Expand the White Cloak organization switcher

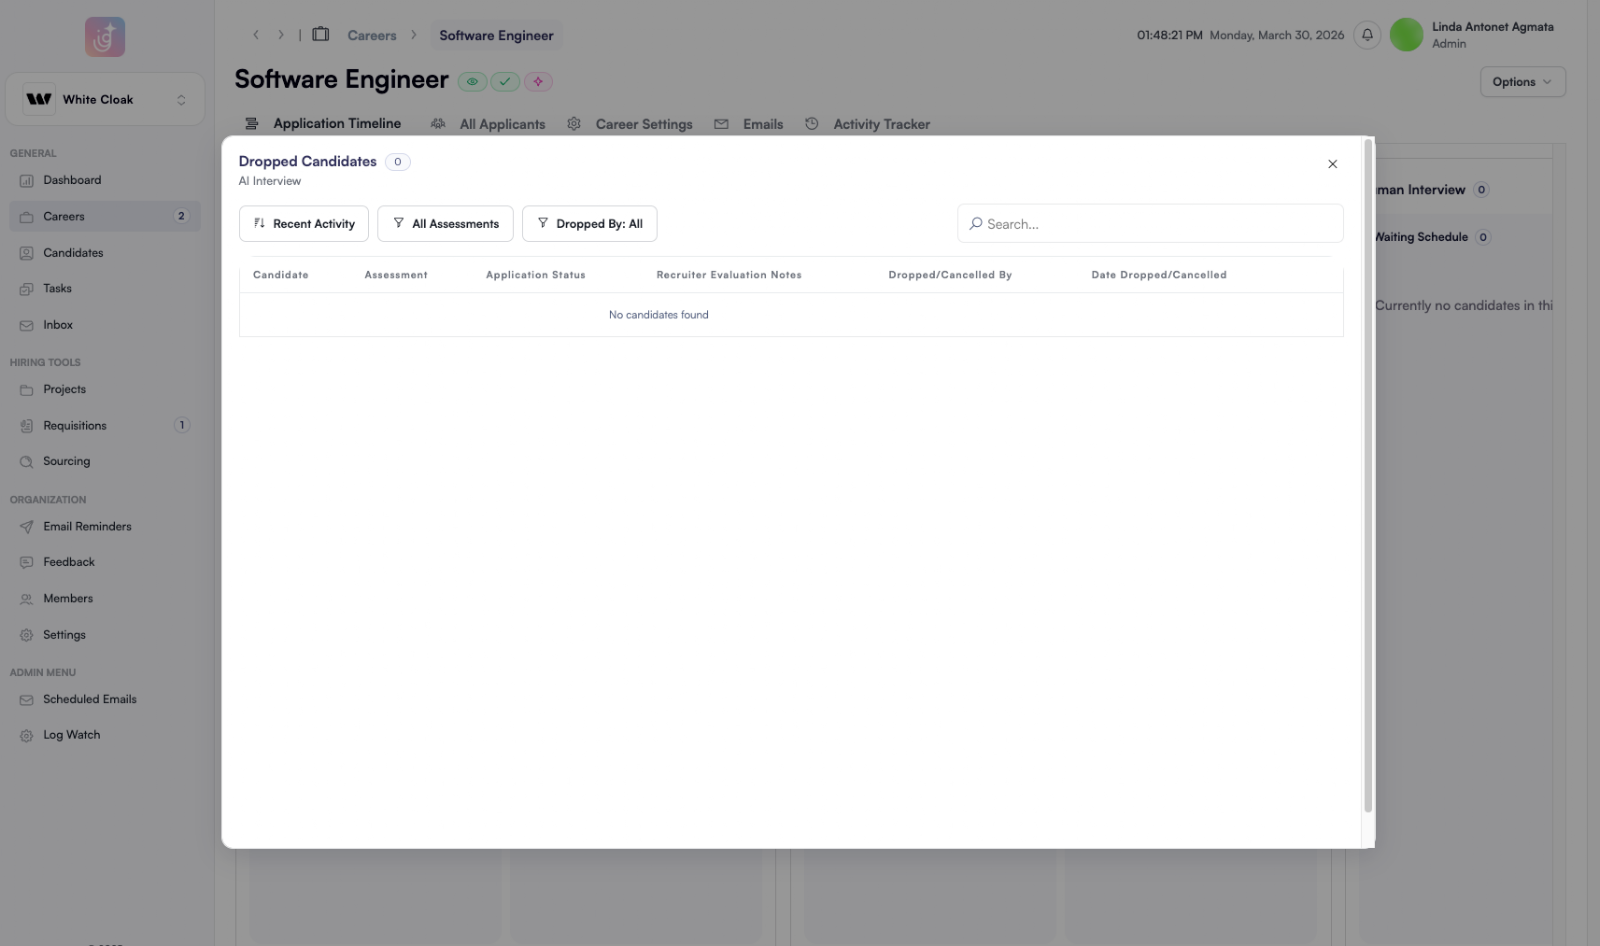point(105,100)
